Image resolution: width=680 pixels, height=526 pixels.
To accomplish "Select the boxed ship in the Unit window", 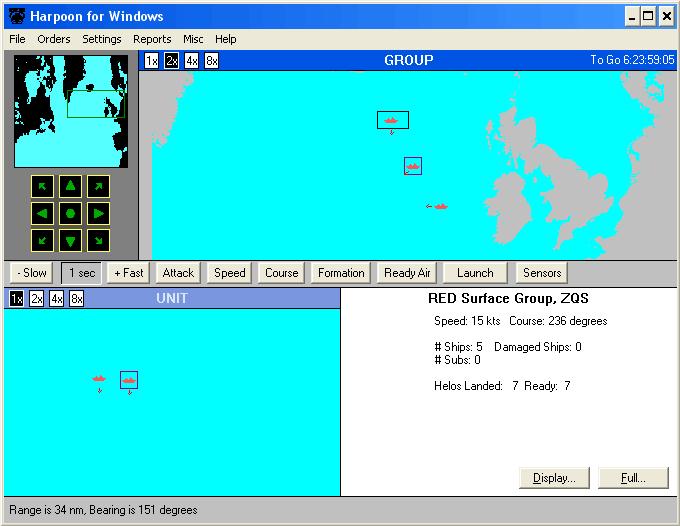I will coord(129,380).
